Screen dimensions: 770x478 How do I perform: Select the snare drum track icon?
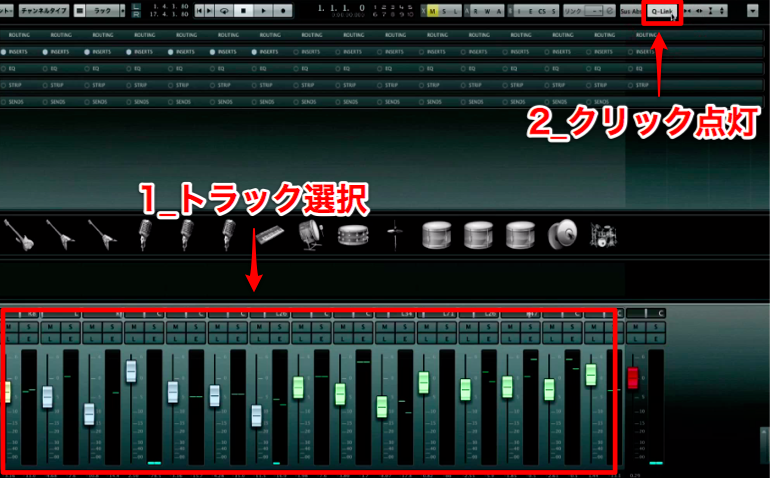[x=353, y=235]
